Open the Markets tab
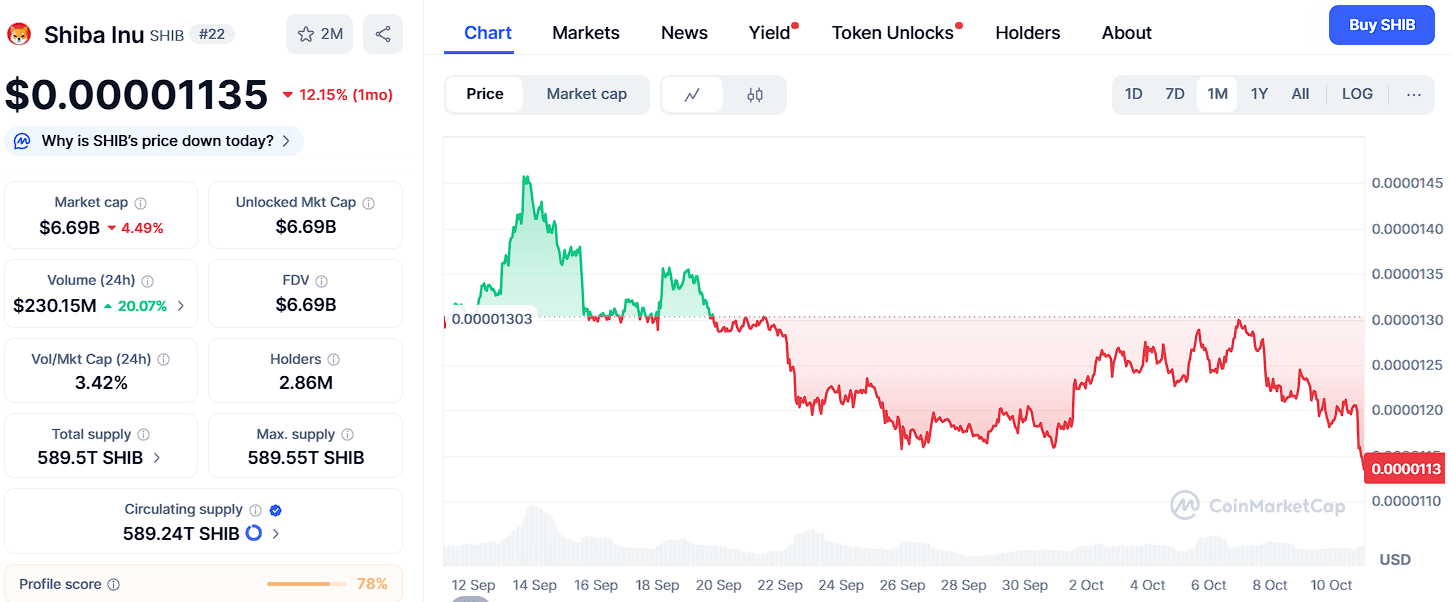1451x602 pixels. (x=586, y=33)
